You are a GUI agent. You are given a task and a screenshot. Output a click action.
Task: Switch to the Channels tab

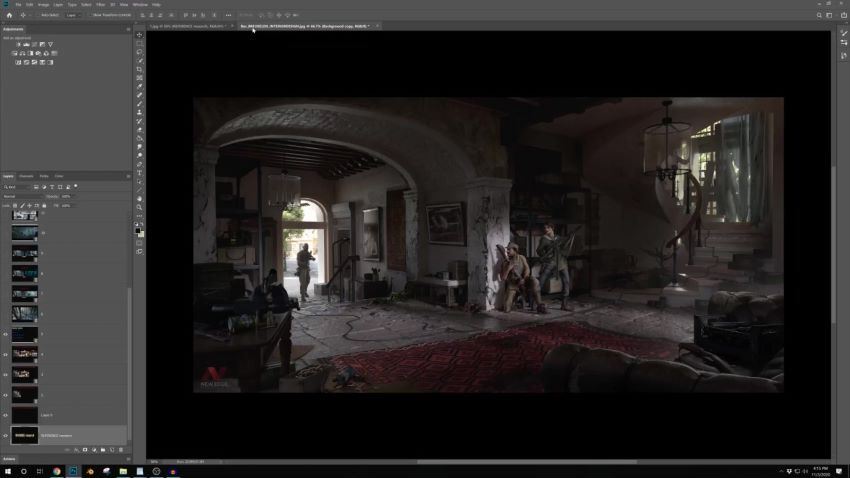(26, 176)
